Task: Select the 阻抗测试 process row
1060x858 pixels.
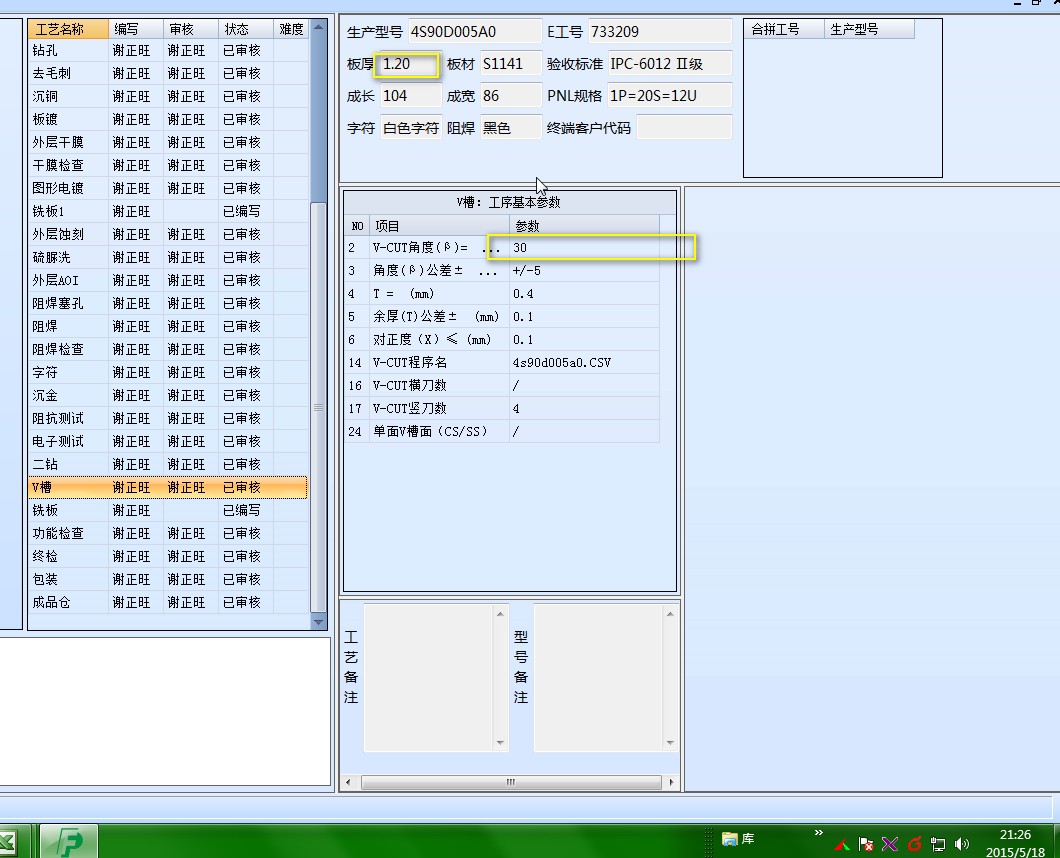Action: point(168,419)
